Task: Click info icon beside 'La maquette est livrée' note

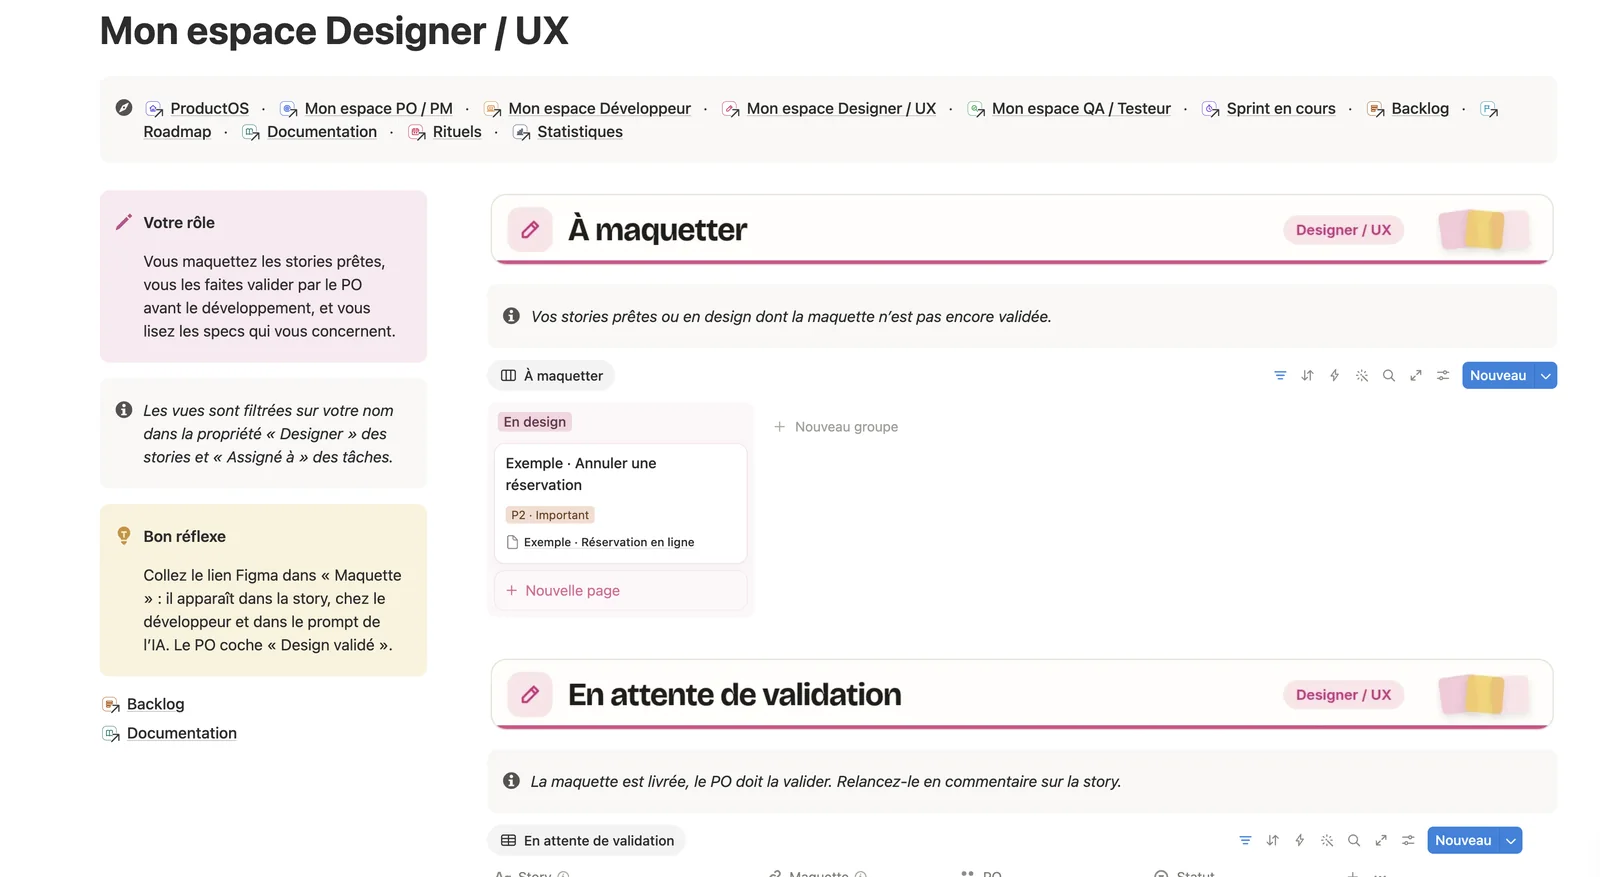Action: pyautogui.click(x=511, y=781)
